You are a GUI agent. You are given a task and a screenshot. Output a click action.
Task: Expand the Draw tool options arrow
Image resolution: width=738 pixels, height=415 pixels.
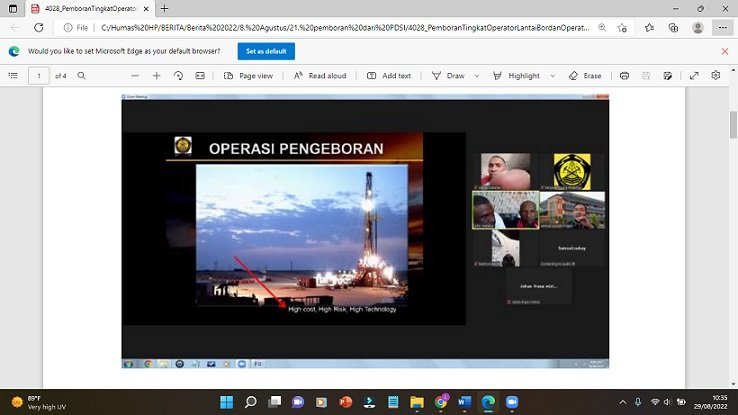pyautogui.click(x=477, y=75)
